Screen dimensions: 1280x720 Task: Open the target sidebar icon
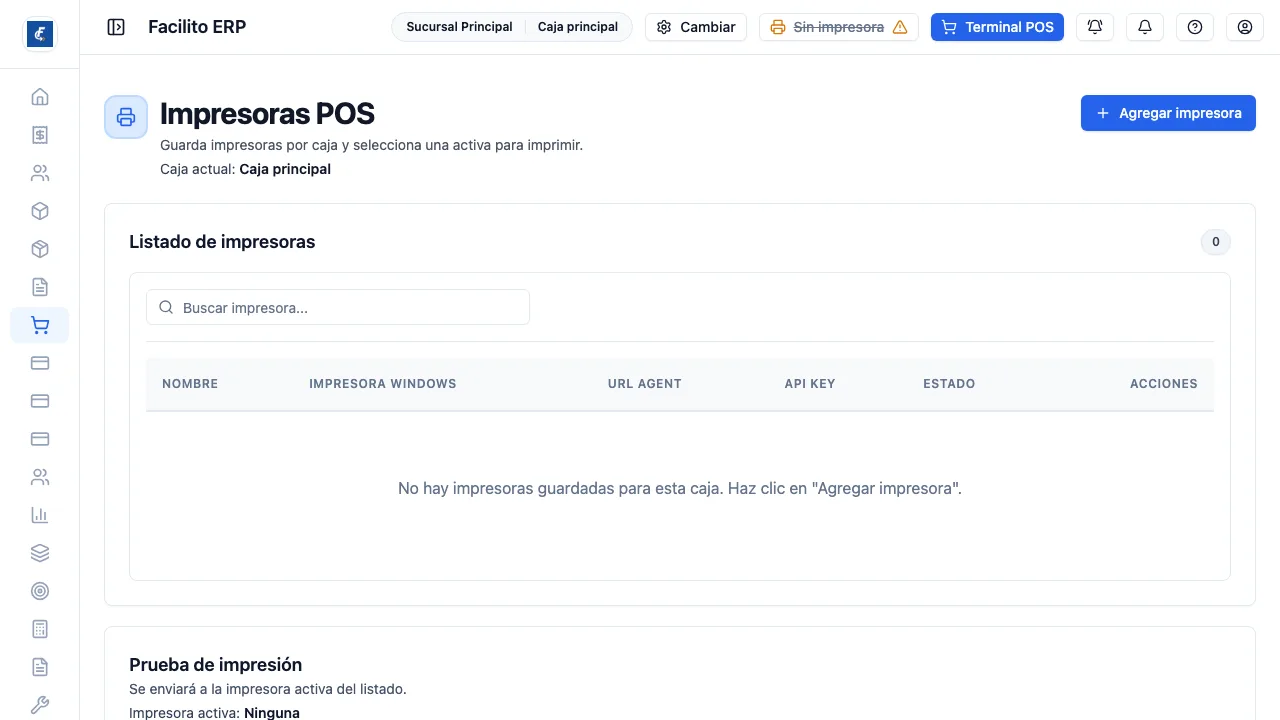click(x=40, y=591)
